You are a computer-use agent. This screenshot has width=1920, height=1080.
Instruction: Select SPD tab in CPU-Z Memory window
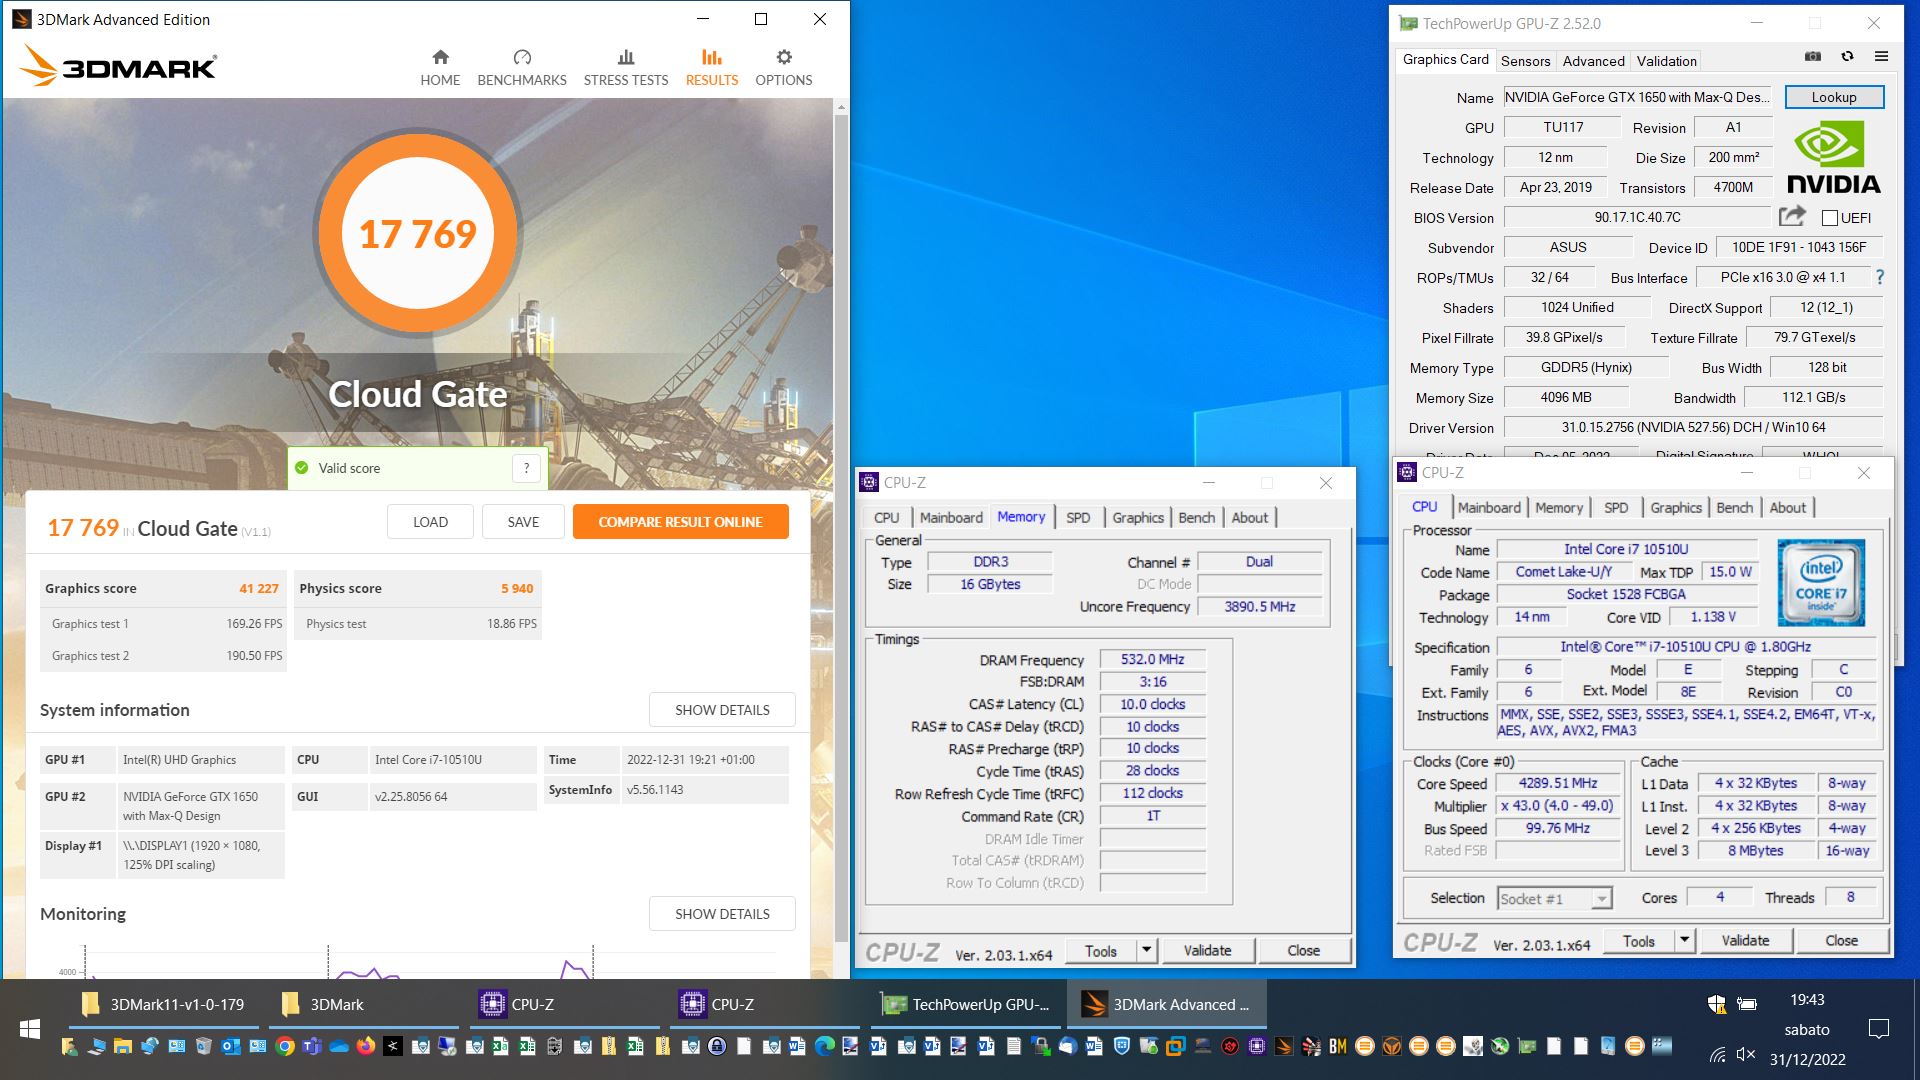coord(1078,517)
